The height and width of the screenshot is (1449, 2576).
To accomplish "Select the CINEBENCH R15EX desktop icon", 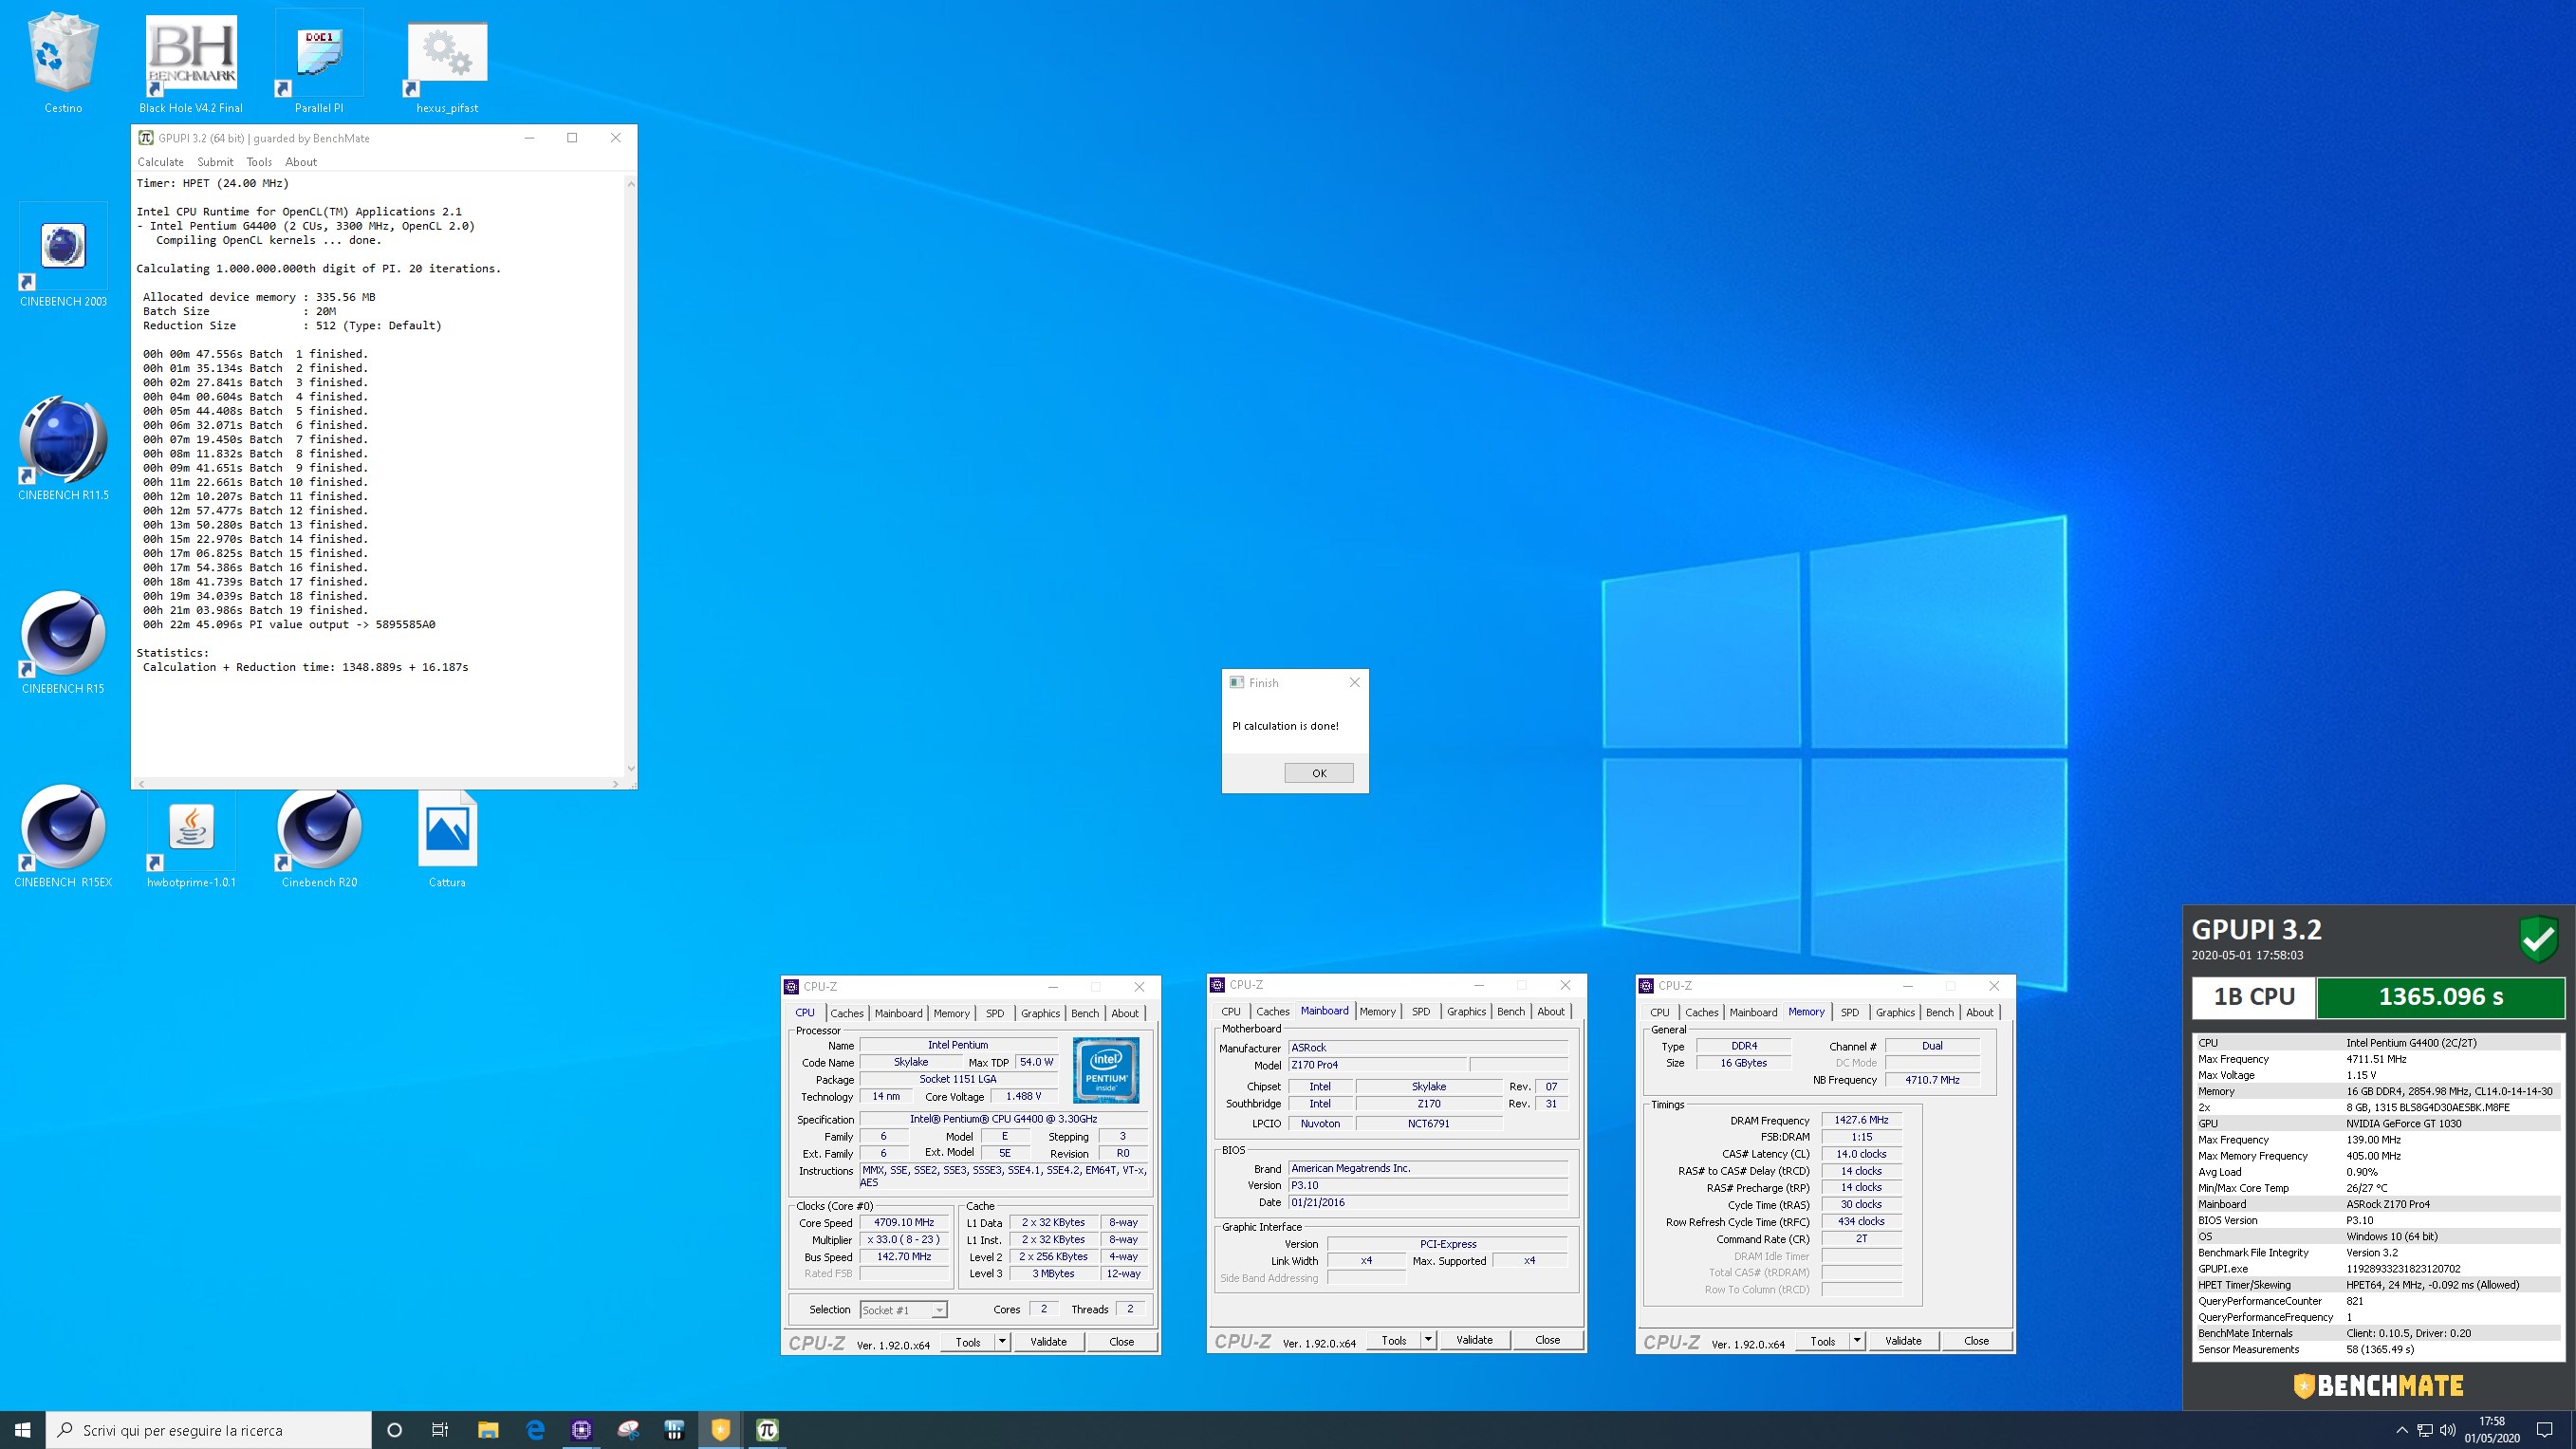I will click(x=63, y=836).
